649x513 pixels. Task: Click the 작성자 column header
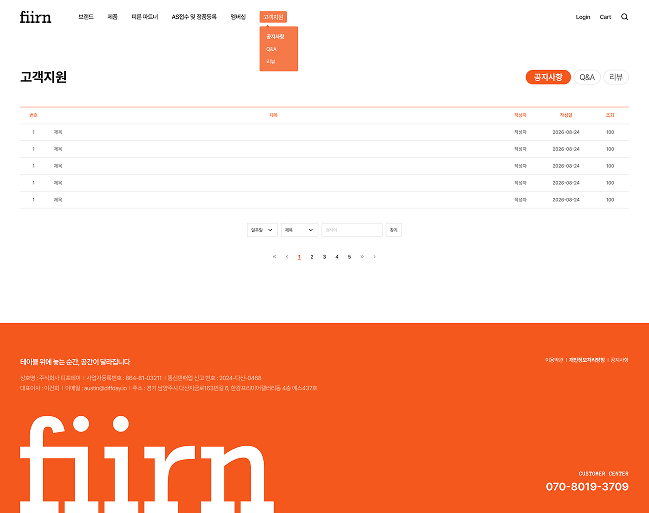(x=520, y=115)
